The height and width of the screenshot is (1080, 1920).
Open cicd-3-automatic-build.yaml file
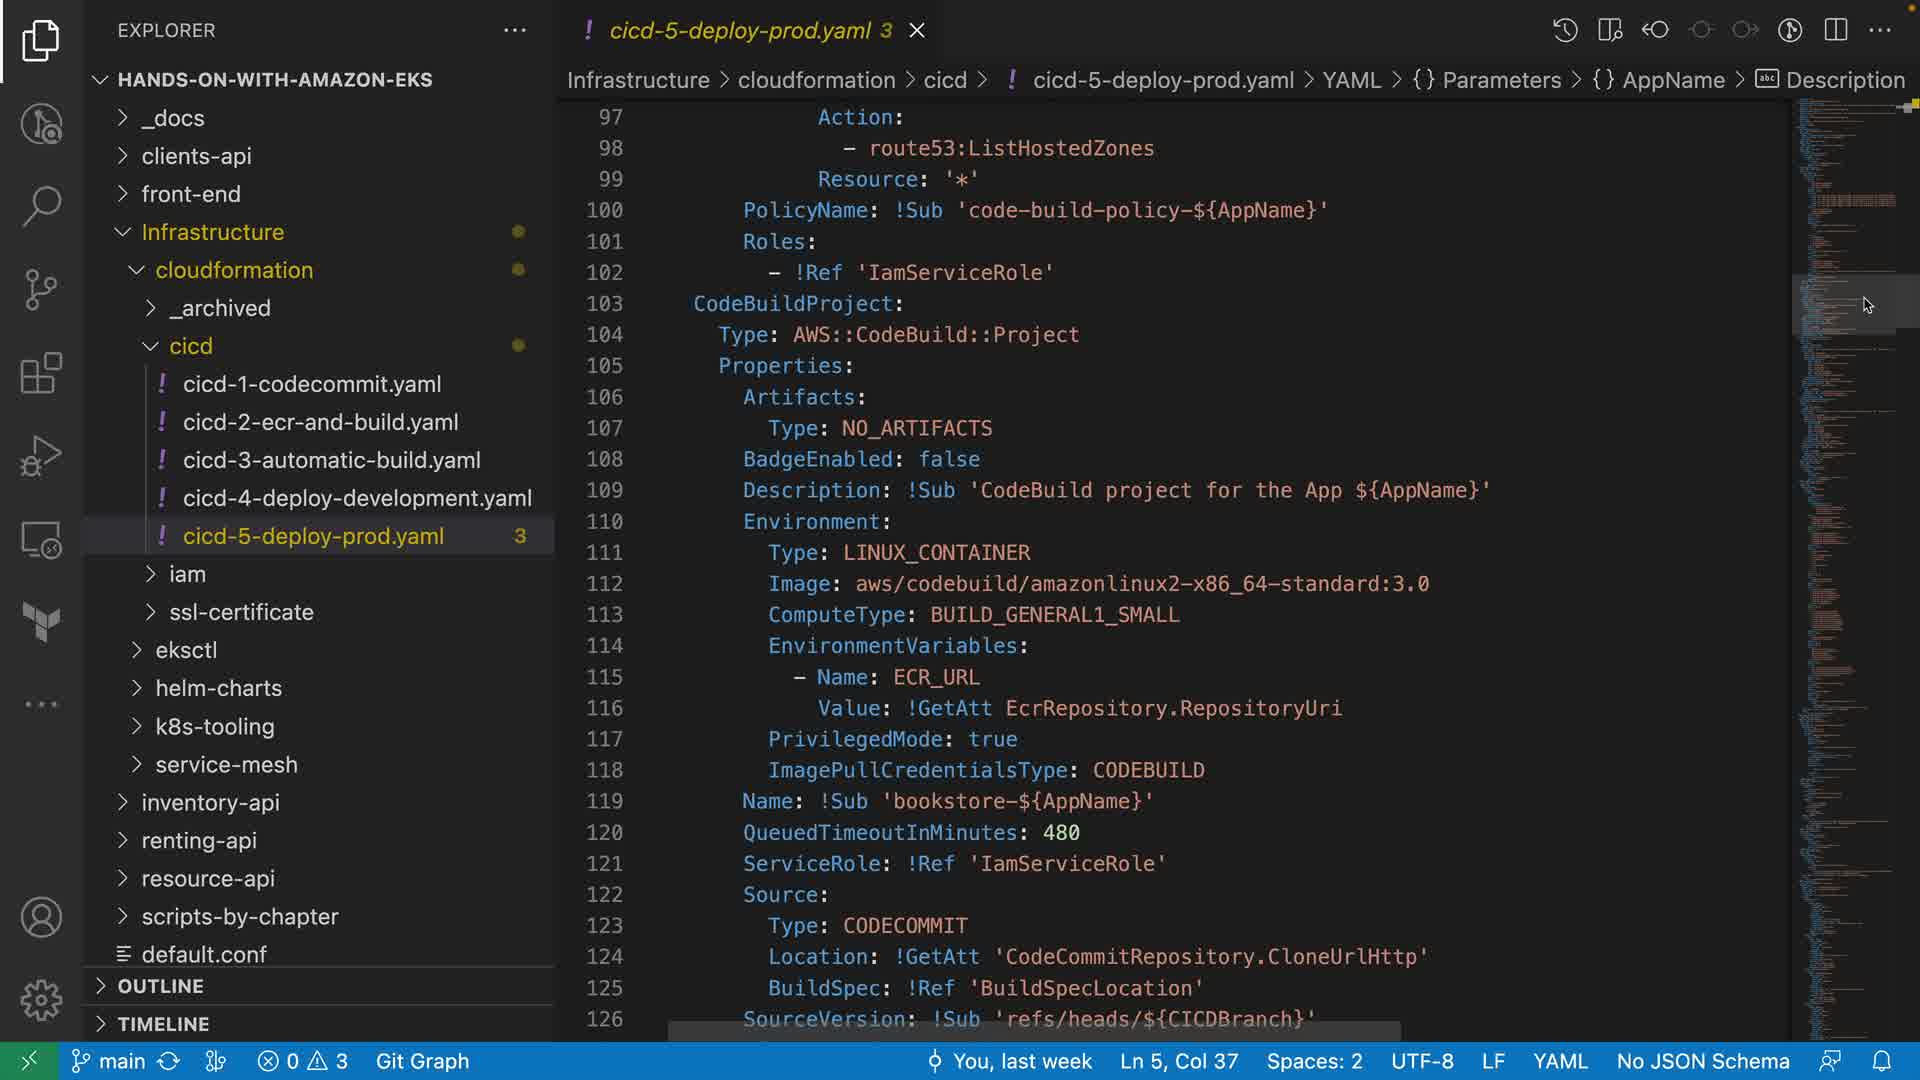pyautogui.click(x=331, y=460)
